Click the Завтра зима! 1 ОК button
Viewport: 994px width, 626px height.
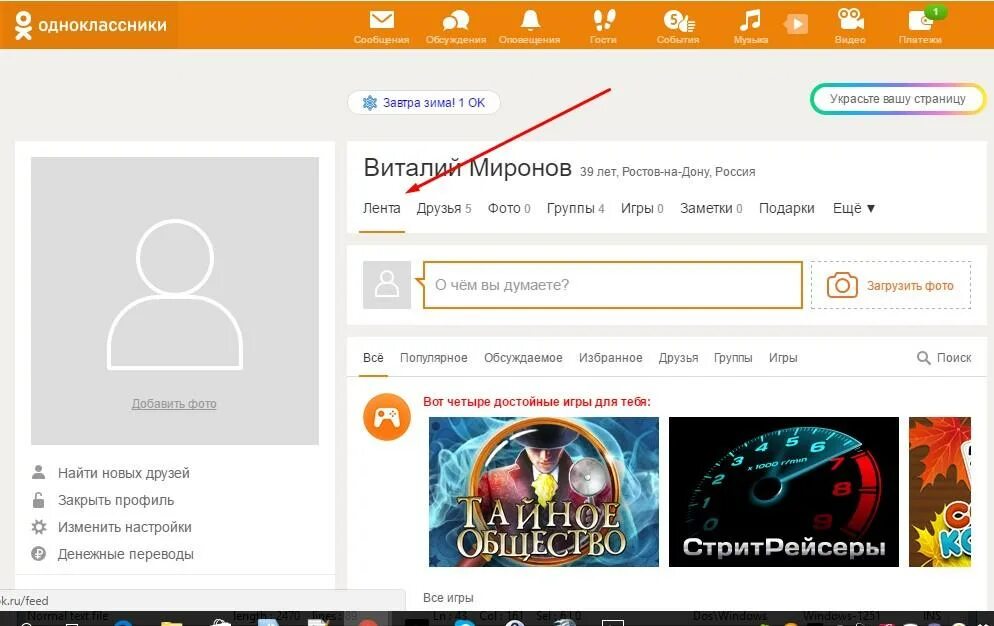(424, 103)
